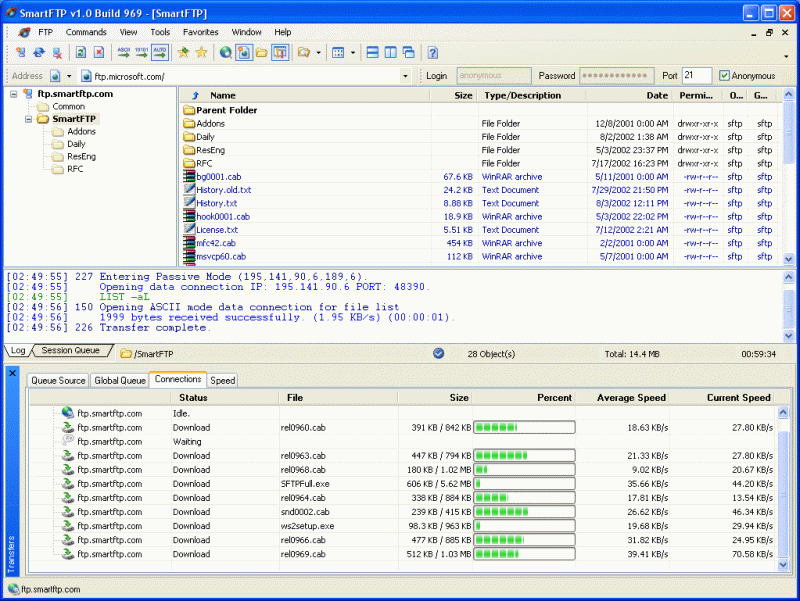800x601 pixels.
Task: Click the log pane scroll up arrow
Action: click(x=788, y=277)
